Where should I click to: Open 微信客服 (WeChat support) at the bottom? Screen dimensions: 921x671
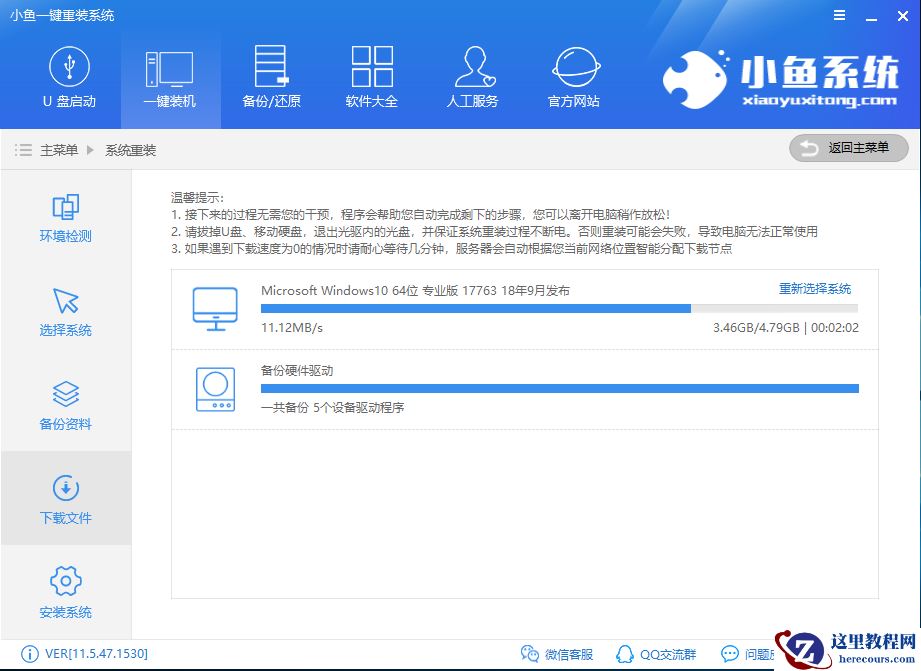point(558,653)
